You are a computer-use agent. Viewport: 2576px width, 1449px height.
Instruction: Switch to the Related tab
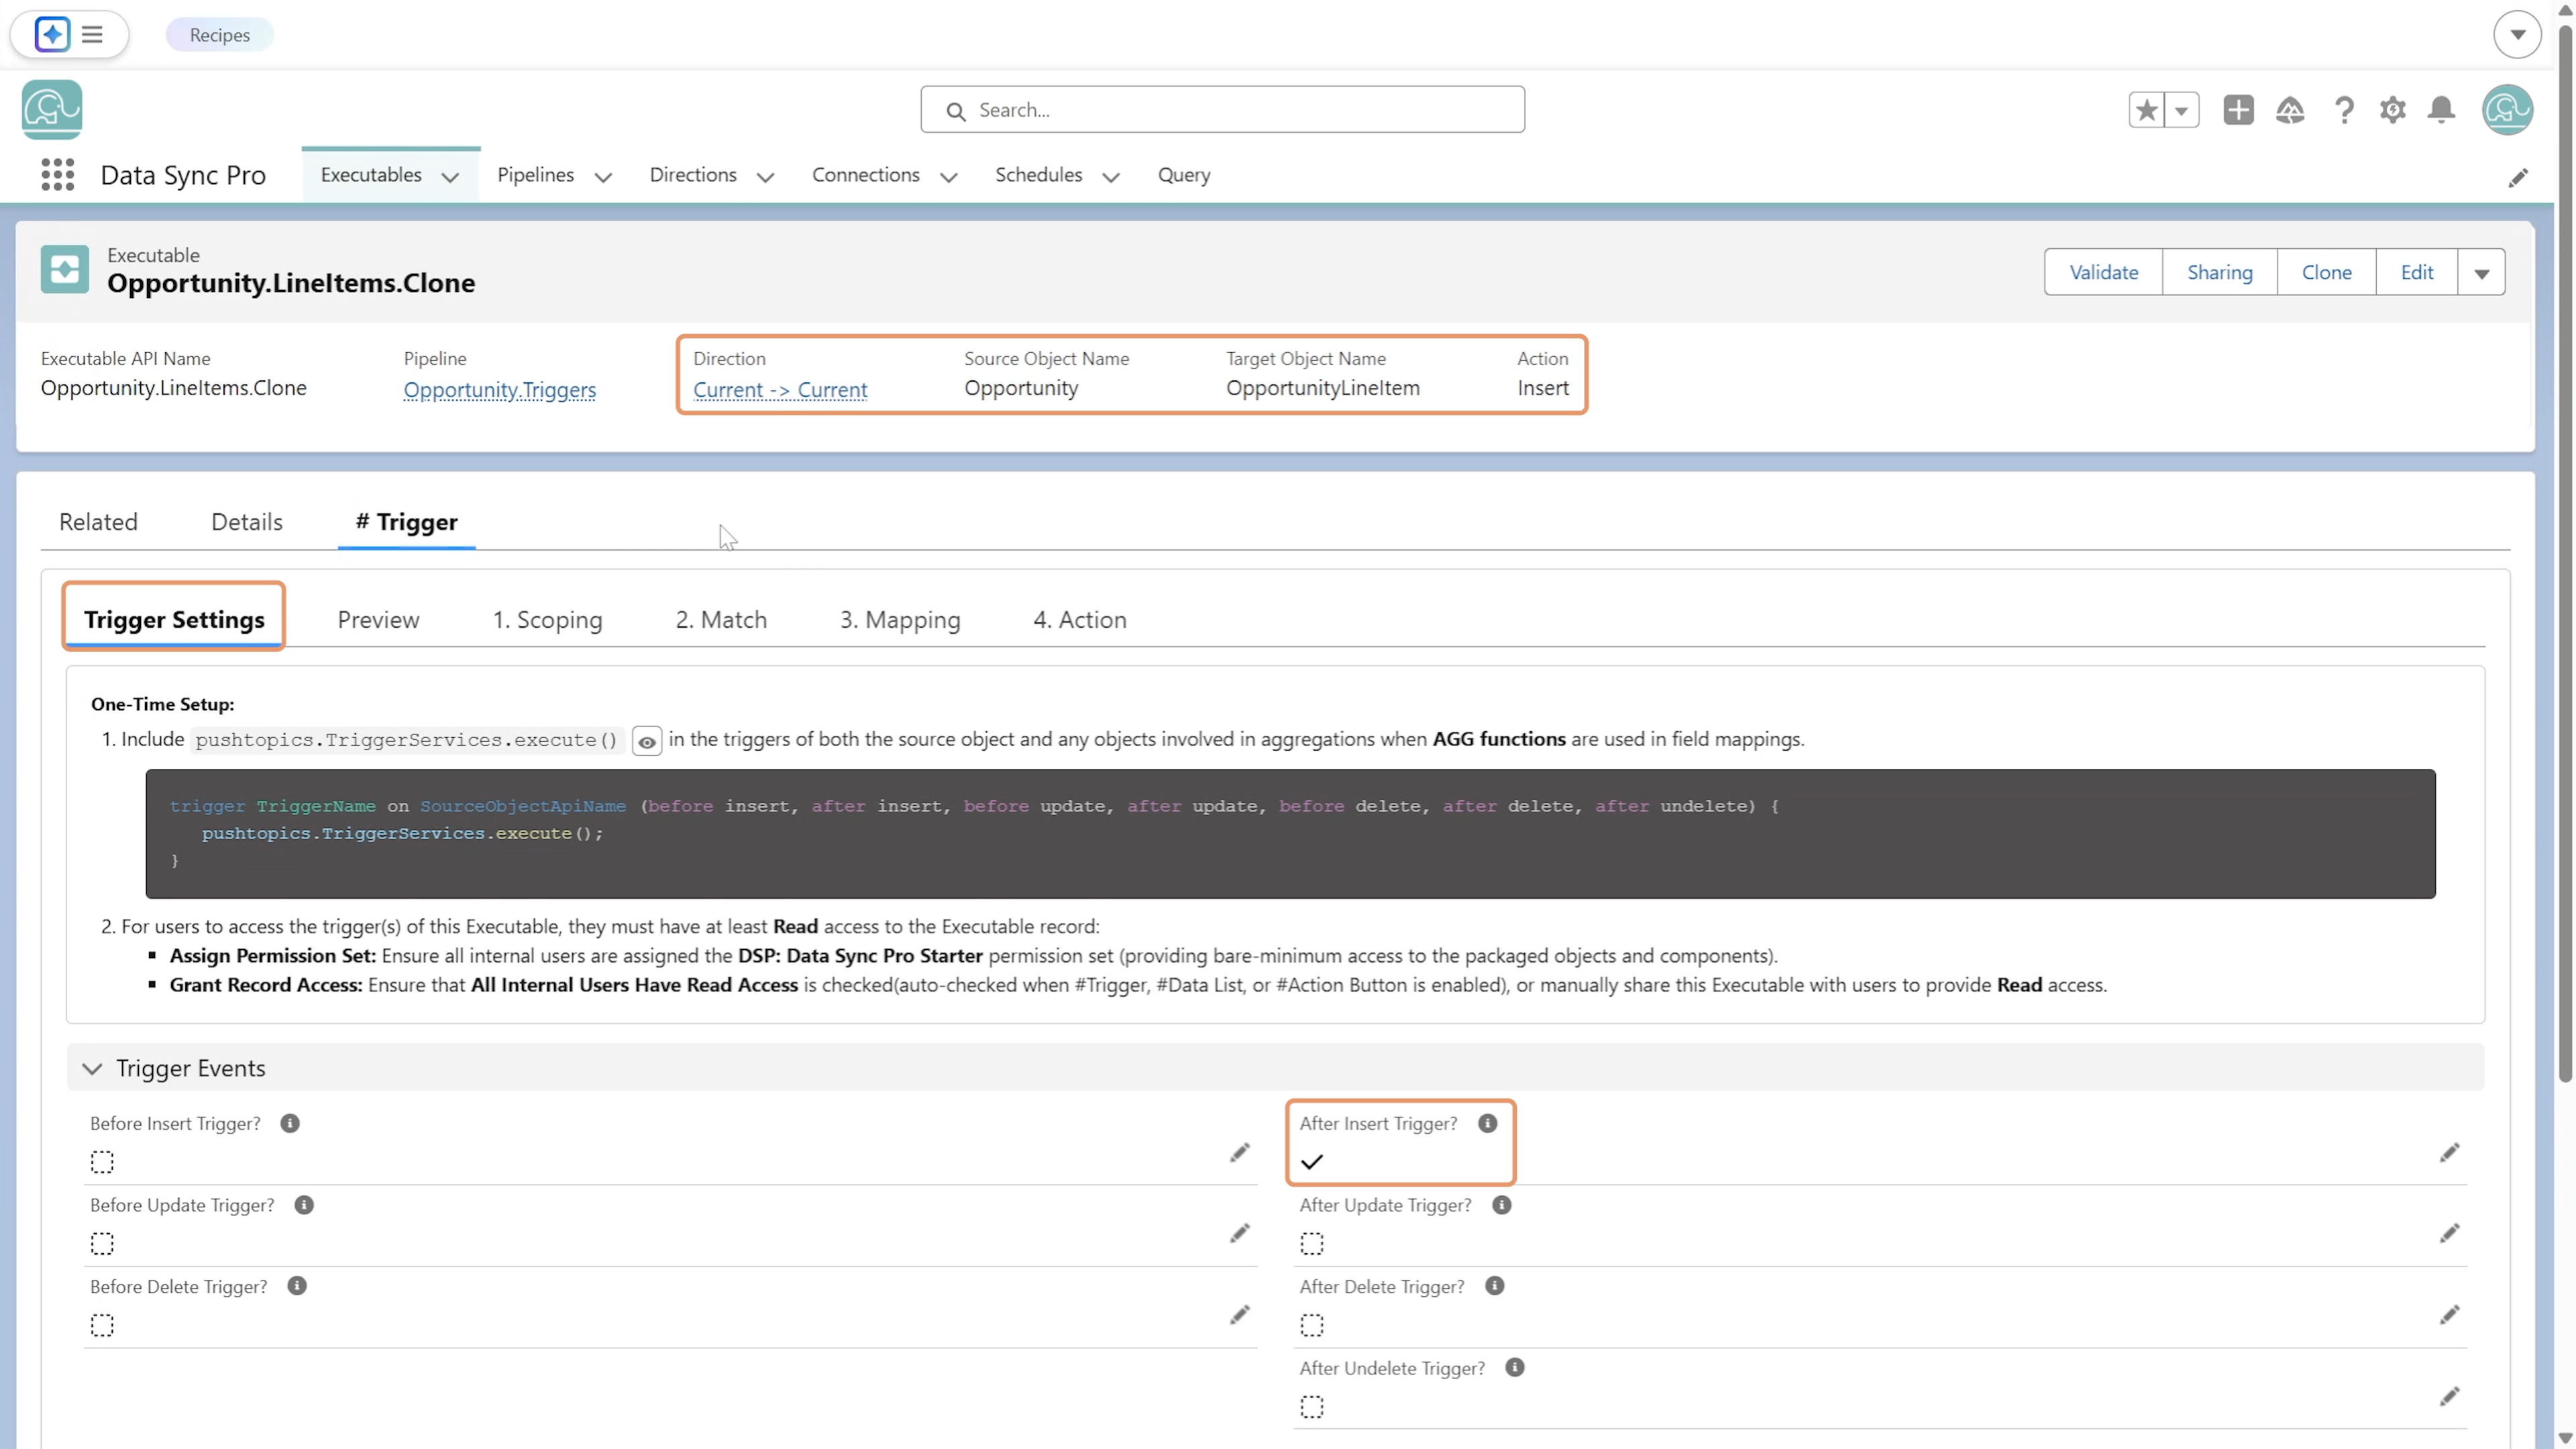coord(98,522)
